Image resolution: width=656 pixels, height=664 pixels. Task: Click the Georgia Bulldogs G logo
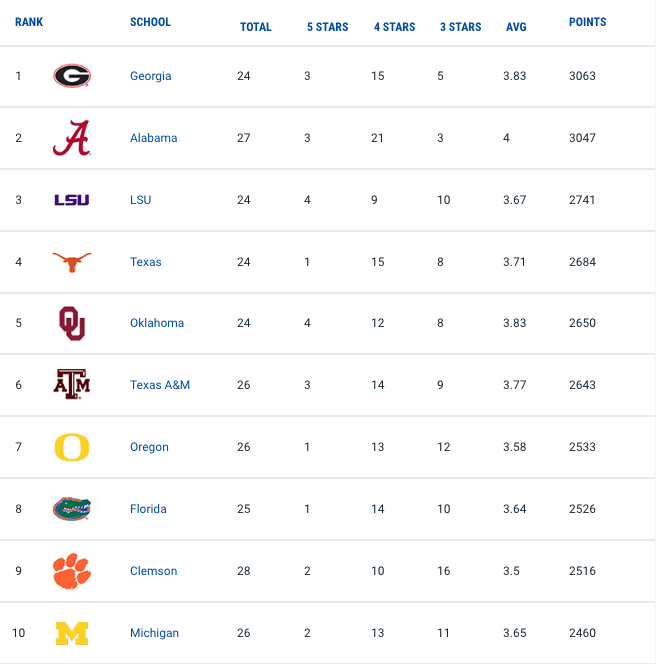72,76
